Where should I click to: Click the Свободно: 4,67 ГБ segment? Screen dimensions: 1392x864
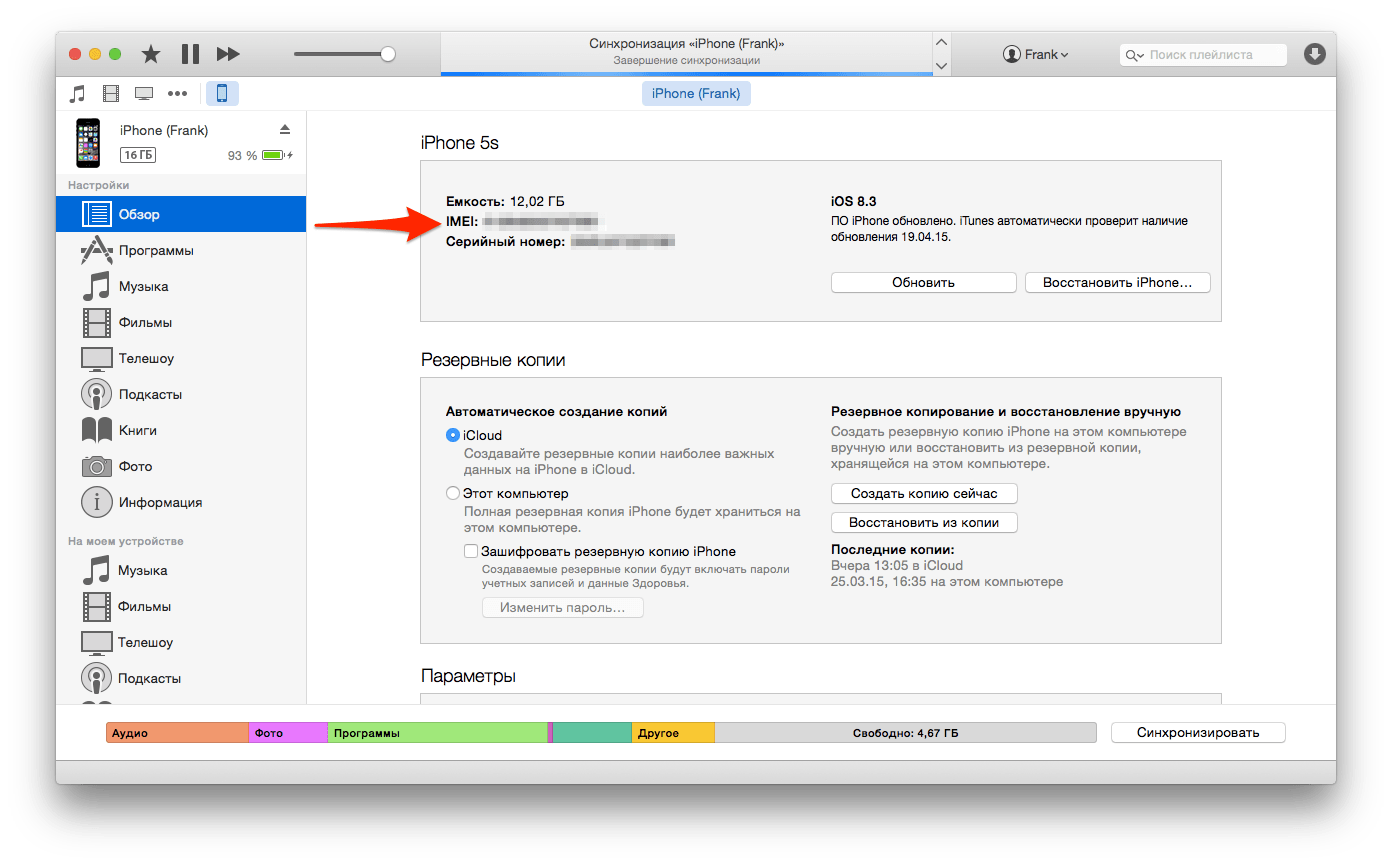tap(905, 733)
